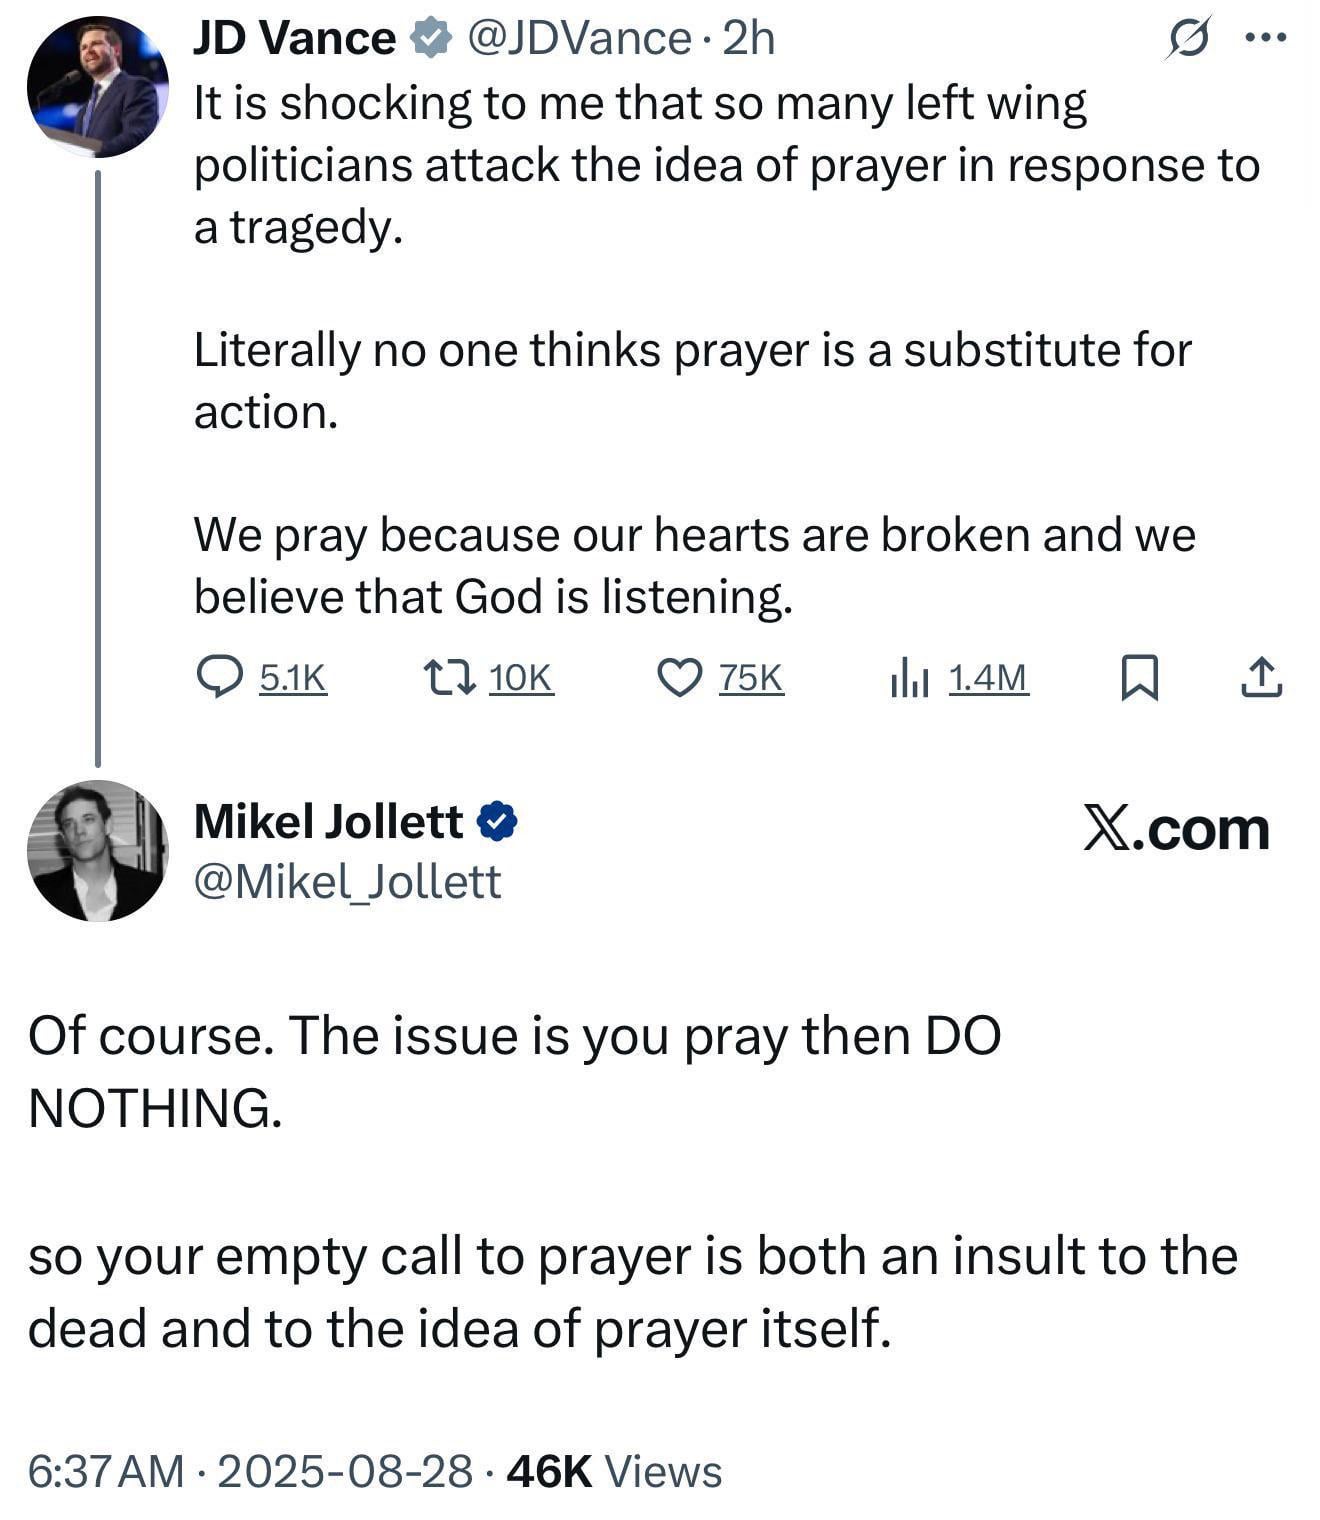Open Mikel Jollett's profile picture

[97, 850]
